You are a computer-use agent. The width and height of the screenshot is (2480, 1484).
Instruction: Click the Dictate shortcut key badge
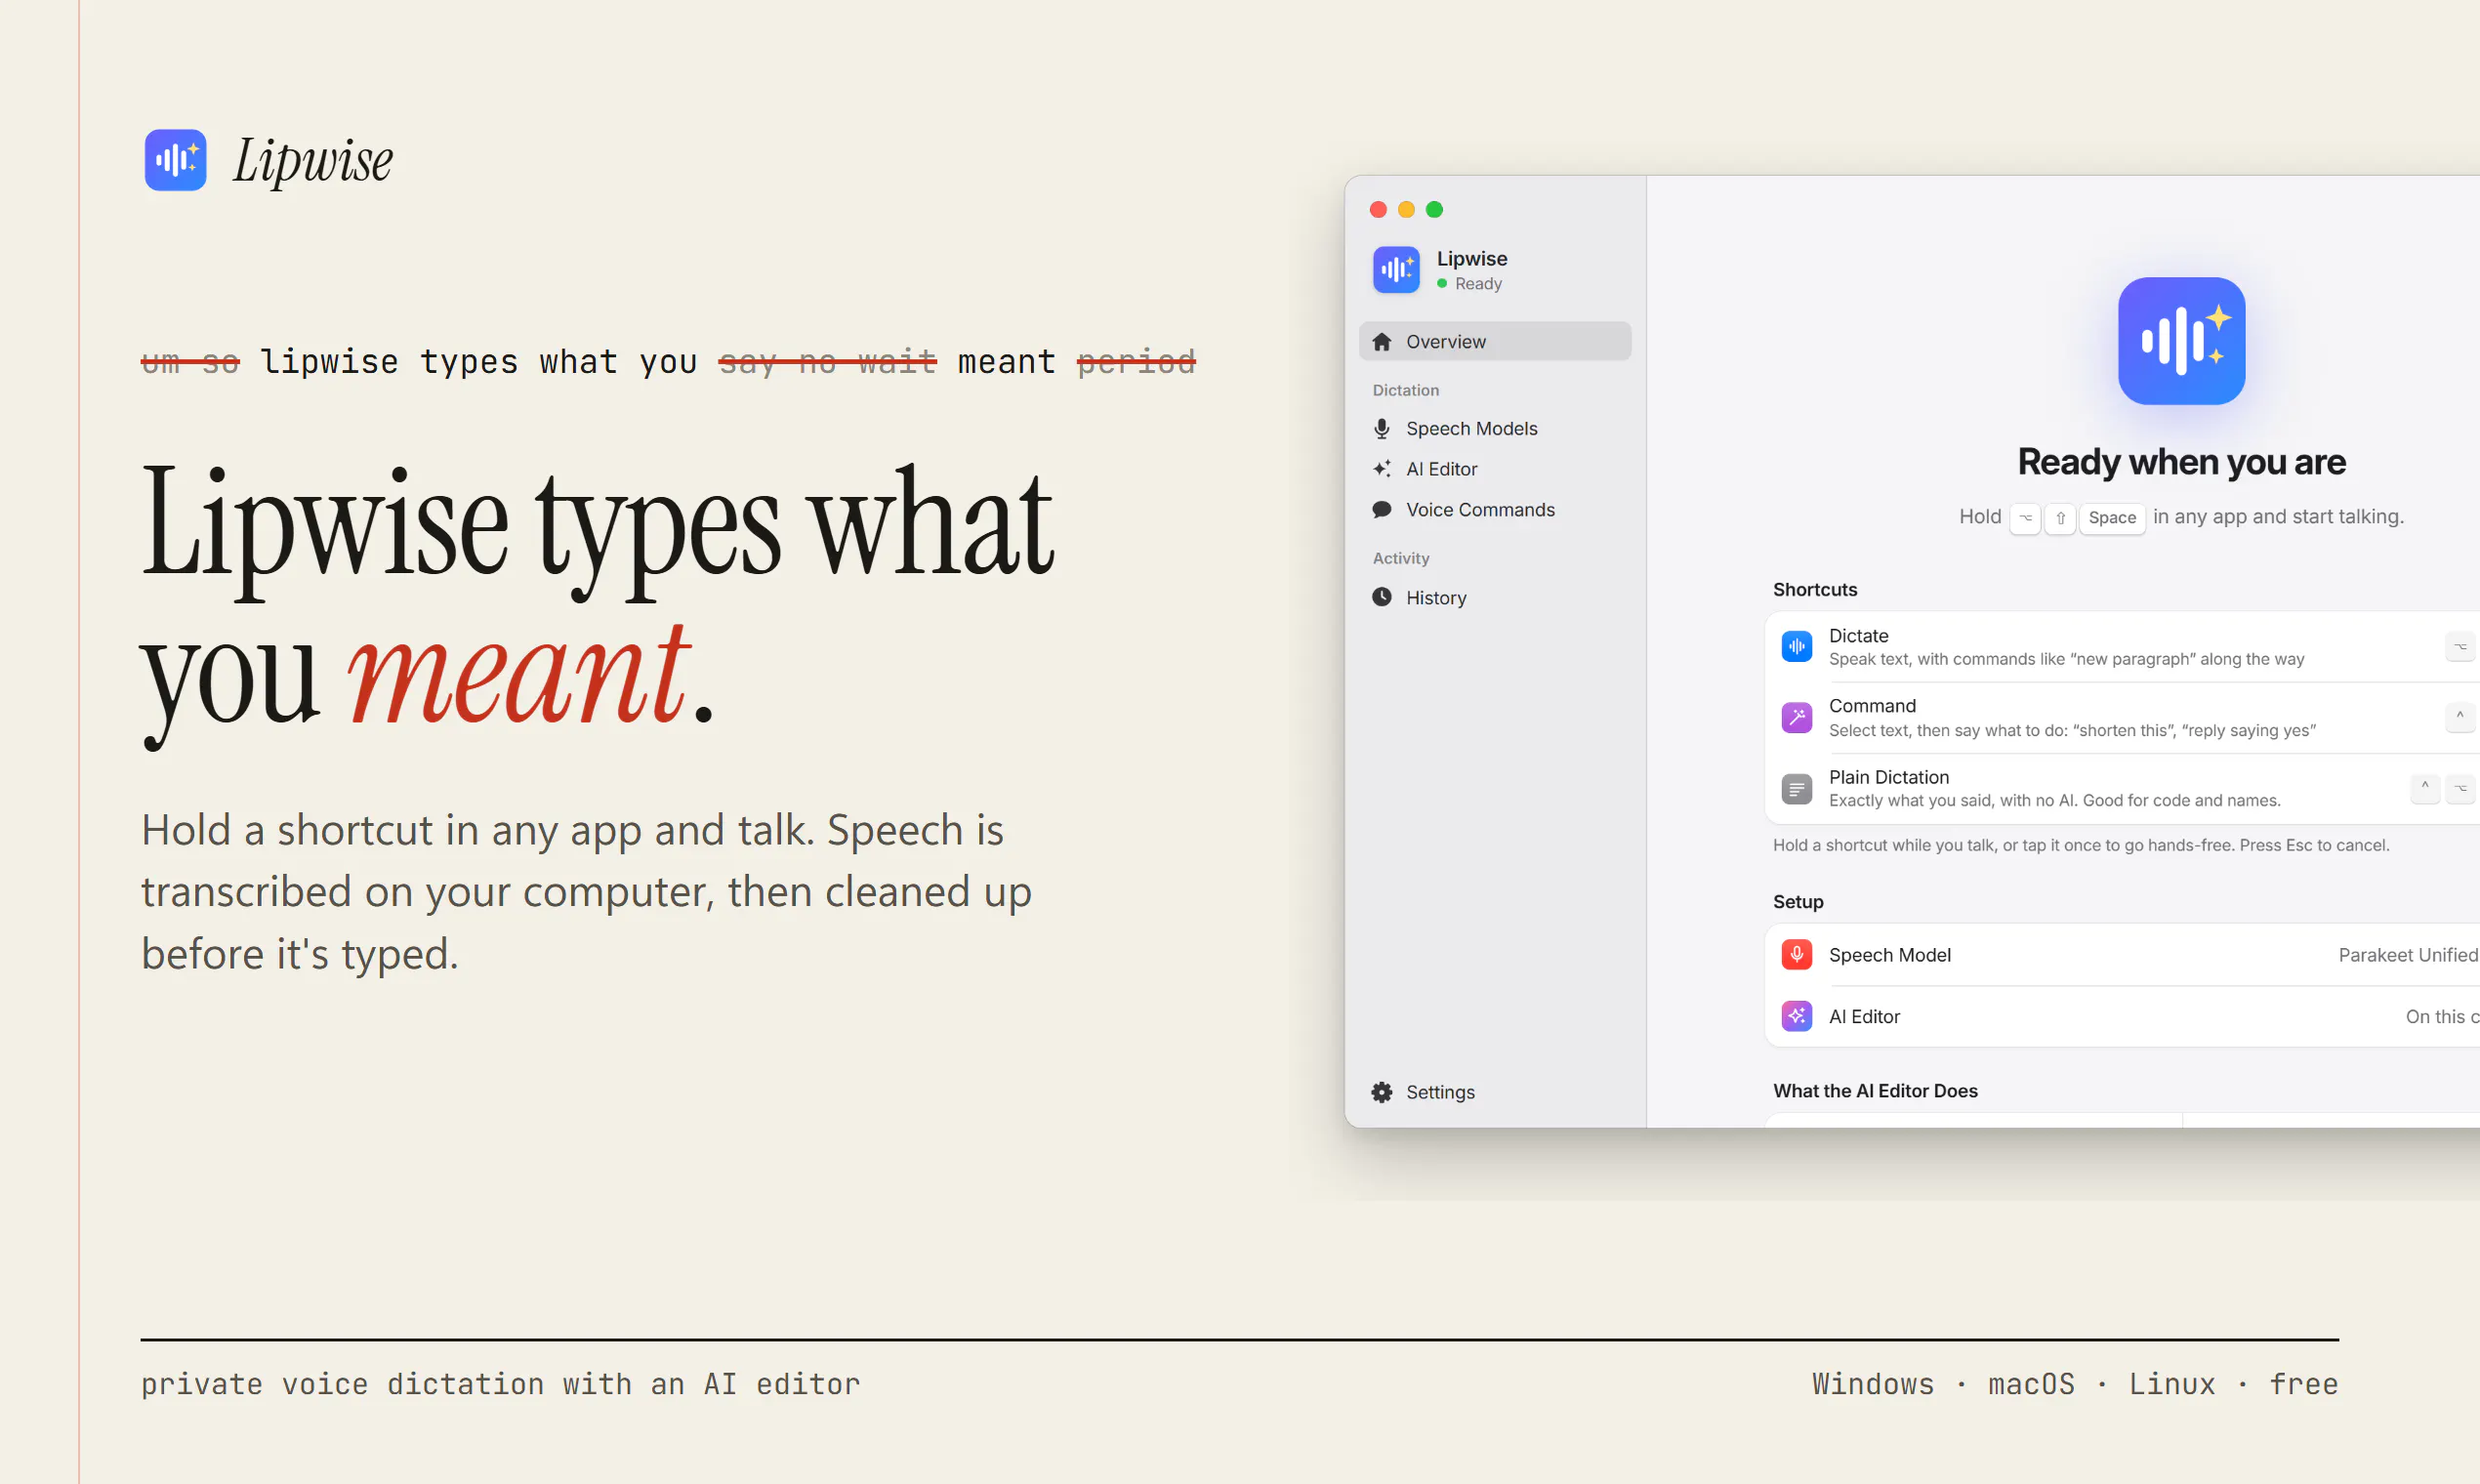2460,646
